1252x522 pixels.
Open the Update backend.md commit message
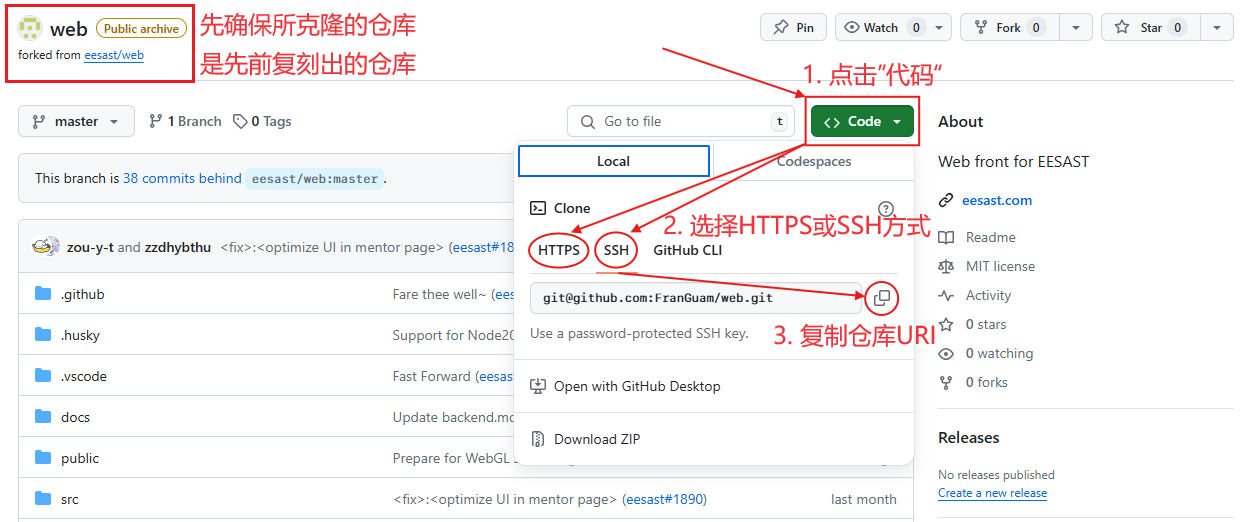[x=453, y=417]
